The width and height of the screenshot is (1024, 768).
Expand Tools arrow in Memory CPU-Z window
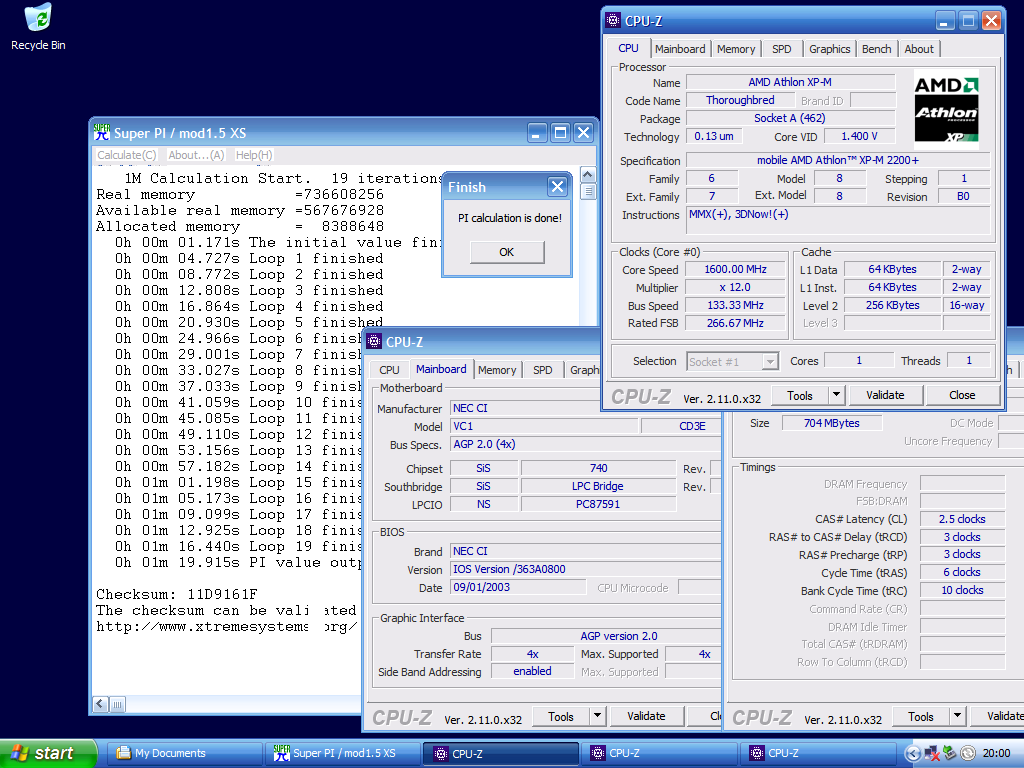click(957, 717)
